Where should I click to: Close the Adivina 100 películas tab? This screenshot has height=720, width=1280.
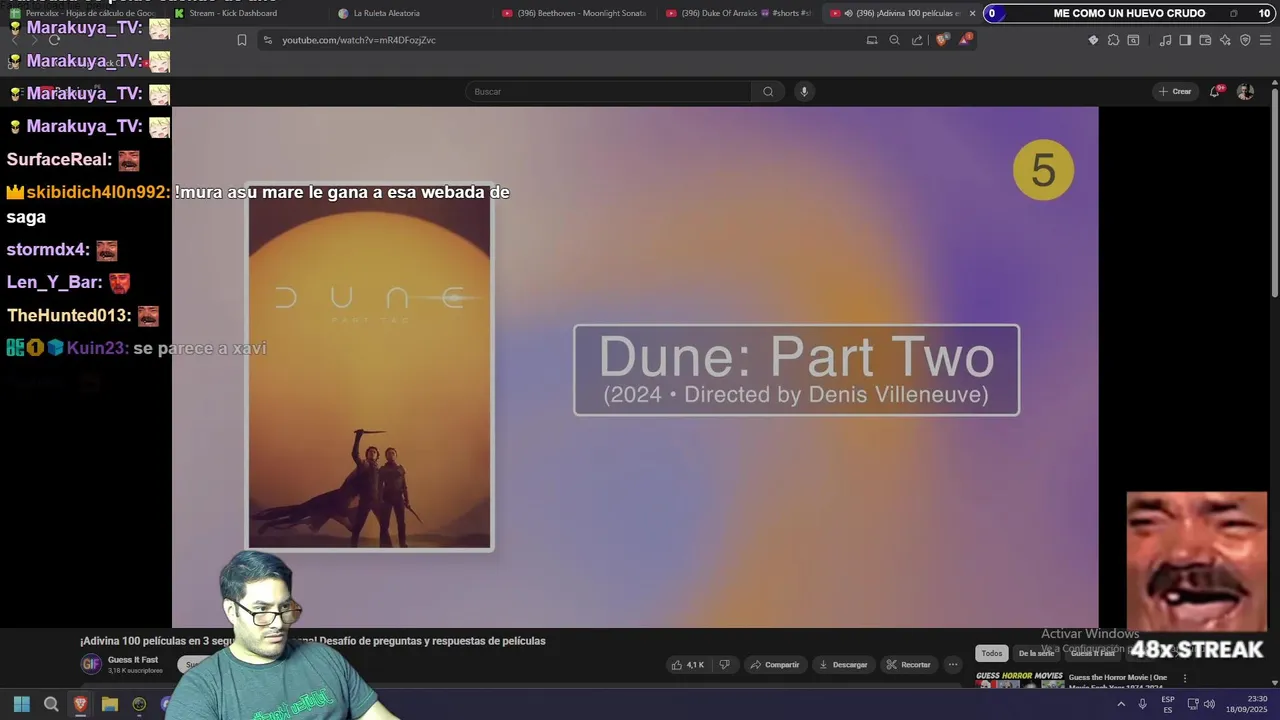tap(972, 13)
